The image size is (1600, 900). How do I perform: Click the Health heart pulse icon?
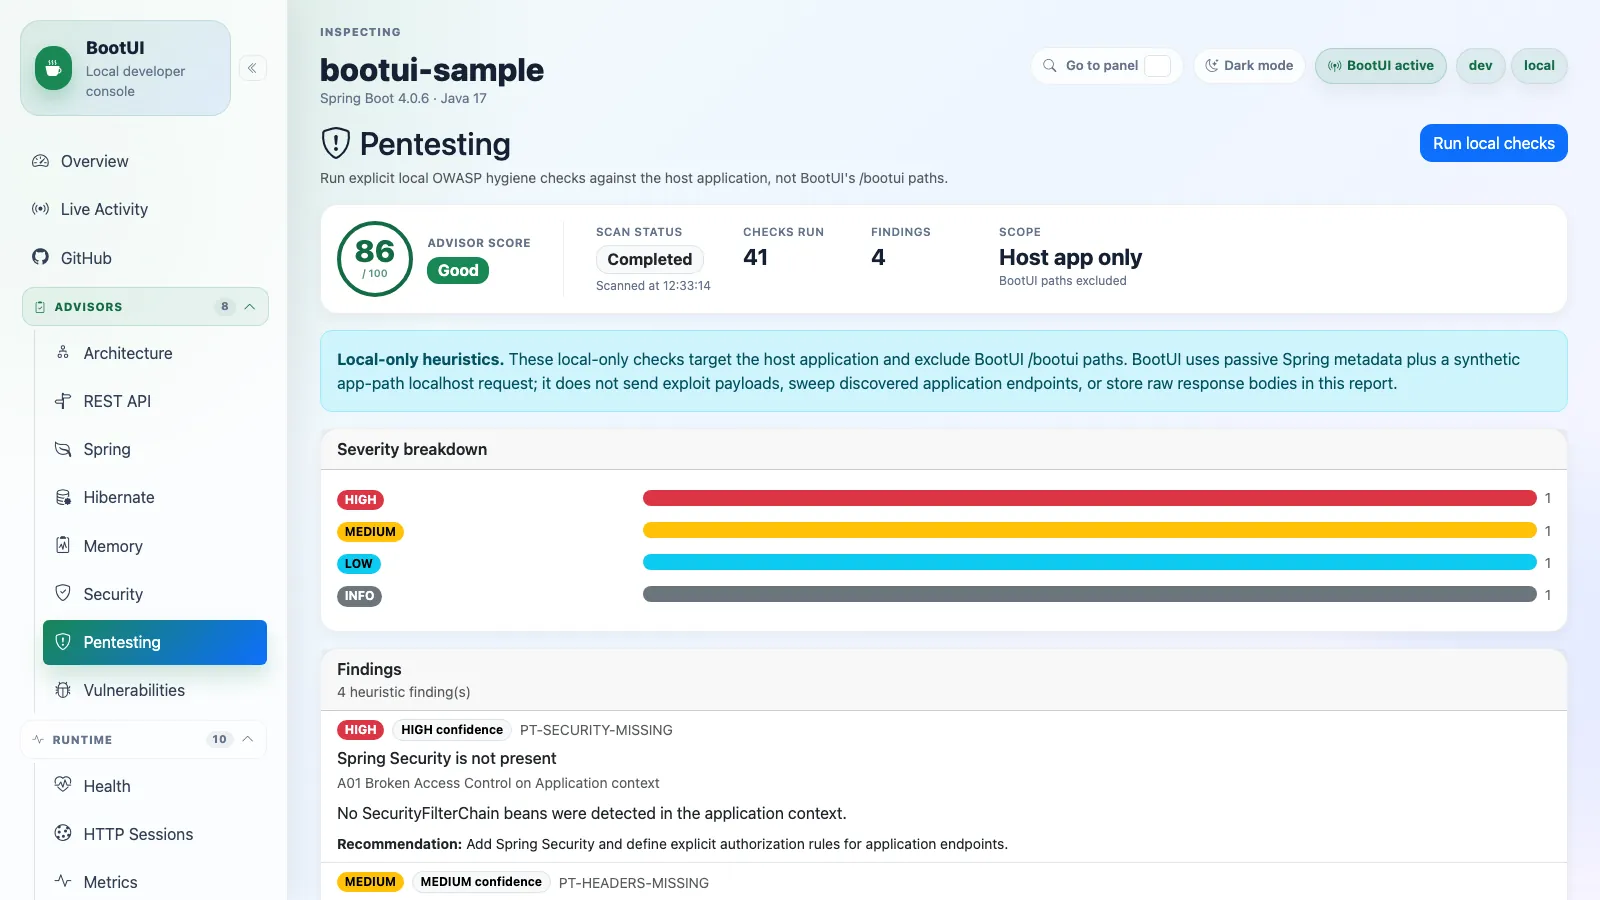(63, 785)
